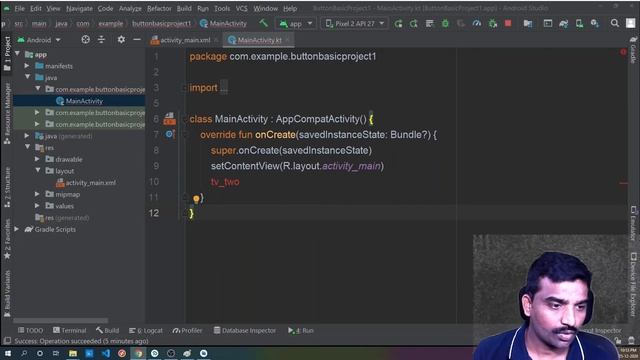Viewport: 640px width, 360px height.
Task: Open the Build menu
Action: (x=184, y=8)
